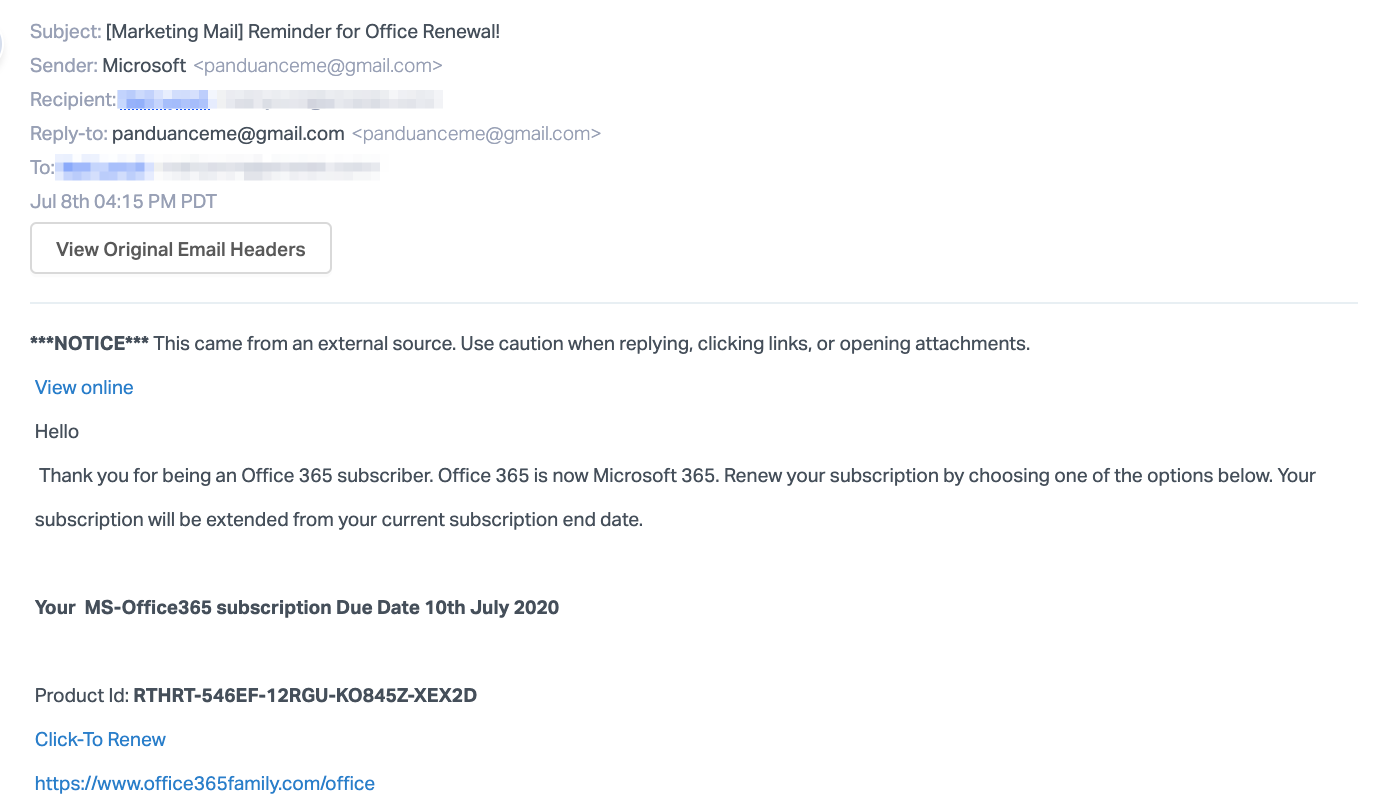Click the 'Thank you for being' paragraph
This screenshot has width=1384, height=812.
coord(675,476)
